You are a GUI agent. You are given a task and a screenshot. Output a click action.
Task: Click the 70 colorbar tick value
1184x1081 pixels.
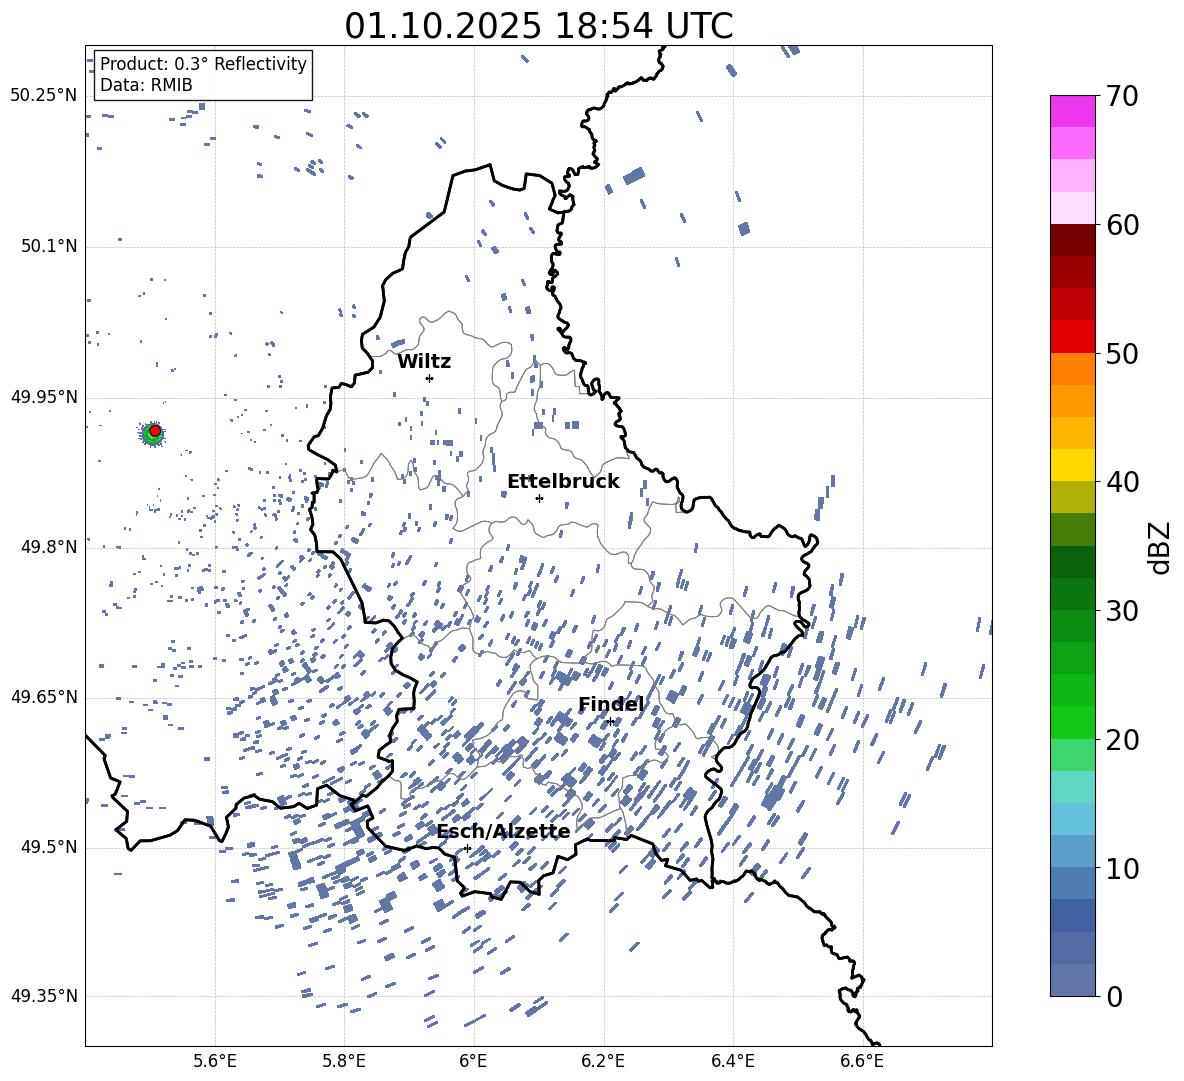tap(1122, 96)
